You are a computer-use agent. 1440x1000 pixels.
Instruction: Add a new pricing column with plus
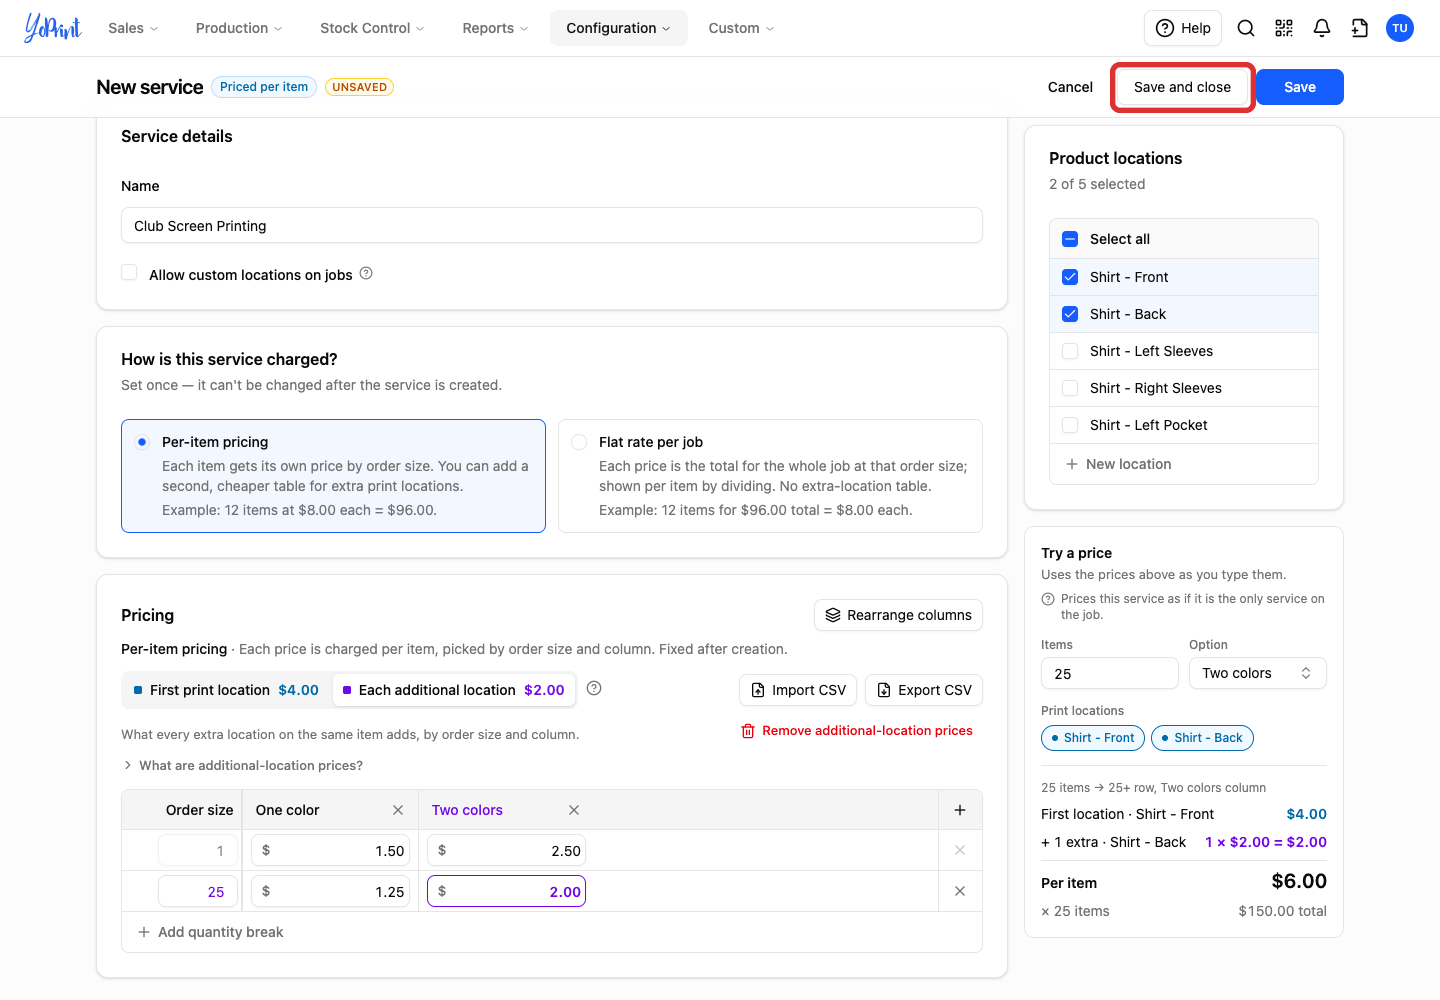[960, 810]
